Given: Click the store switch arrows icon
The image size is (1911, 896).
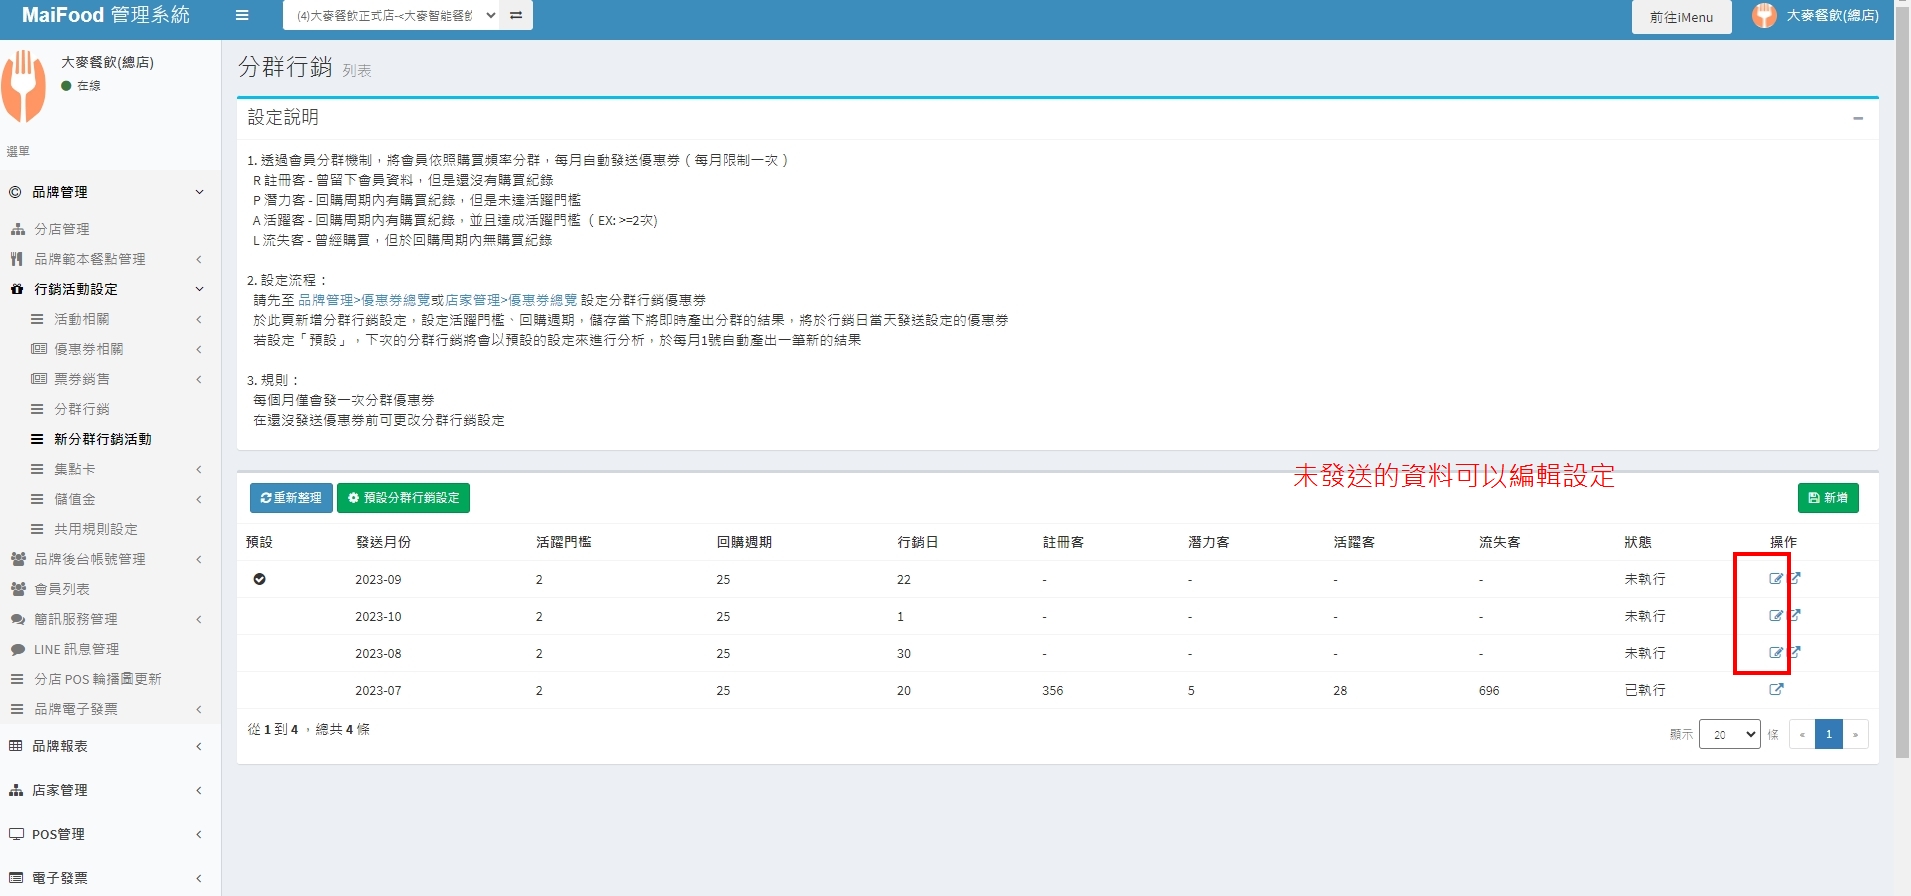Looking at the screenshot, I should (516, 16).
